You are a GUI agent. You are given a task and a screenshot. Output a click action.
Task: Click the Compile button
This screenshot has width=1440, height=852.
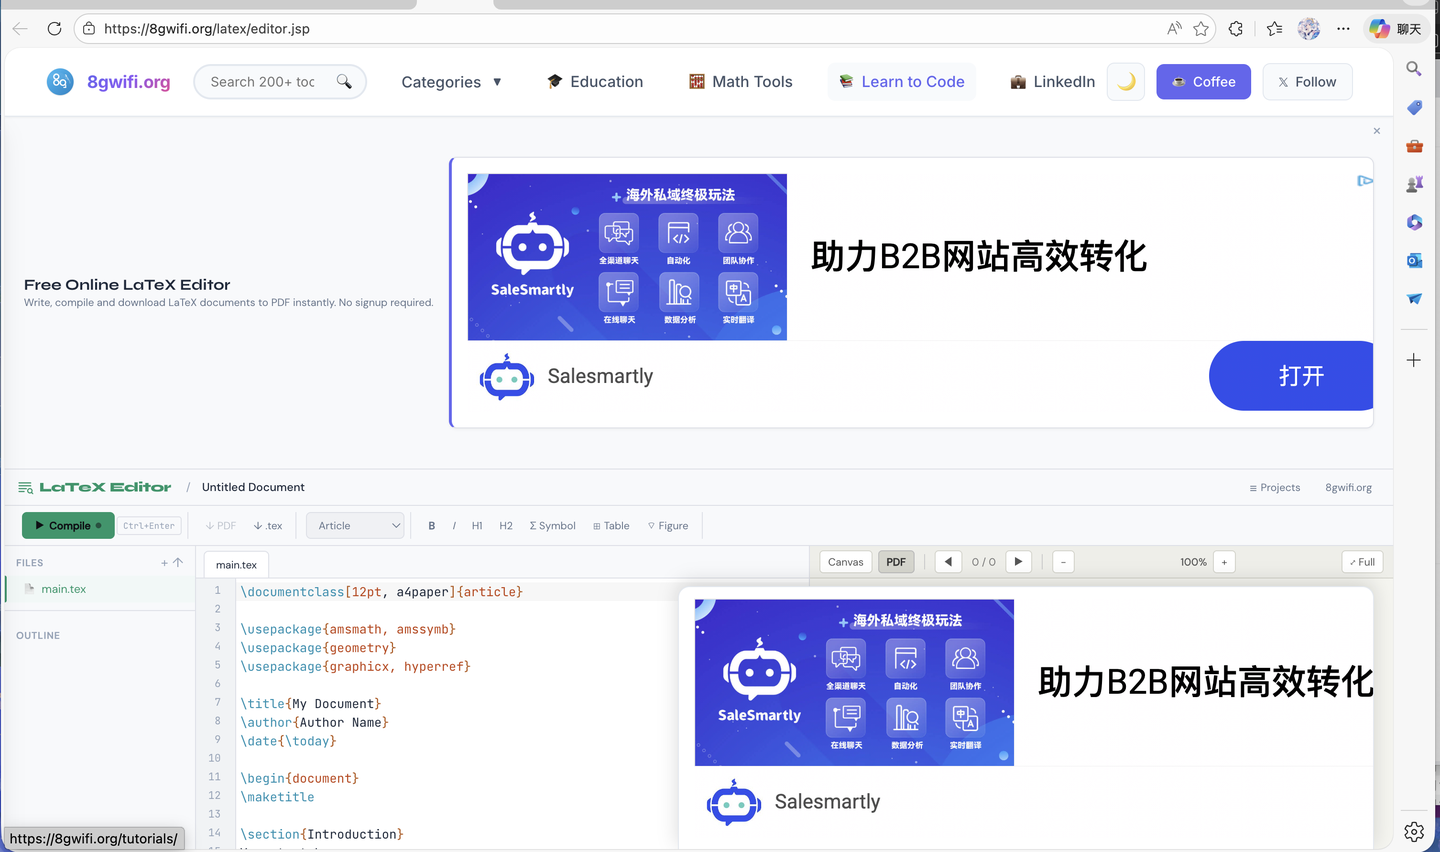tap(68, 526)
